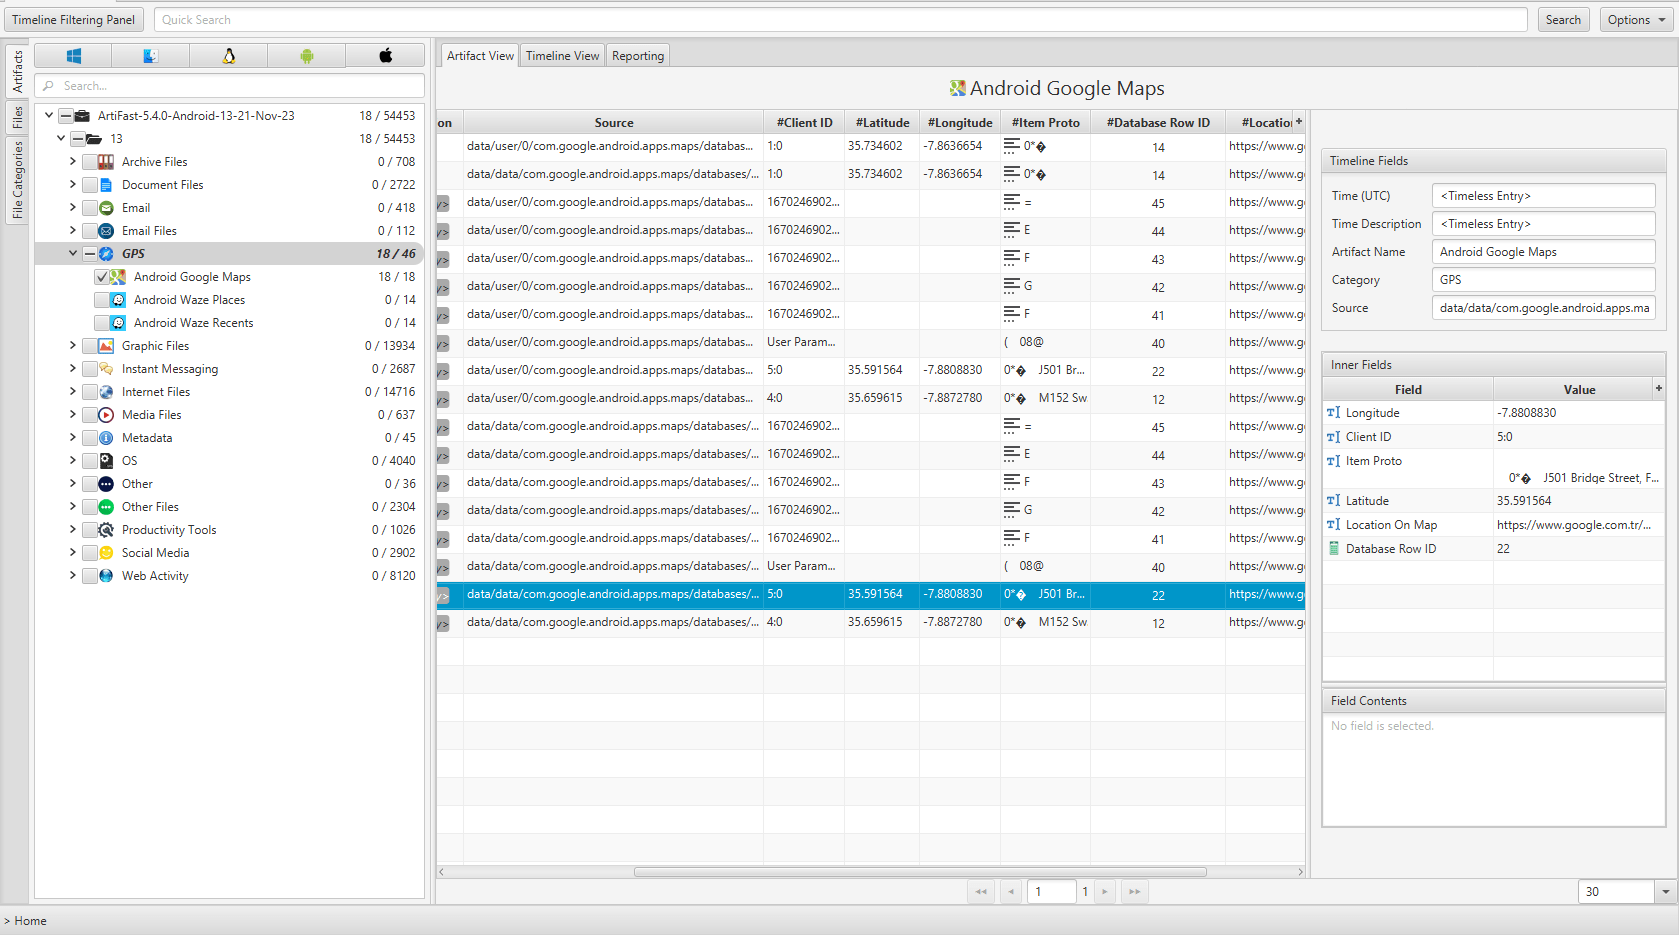Click the Email category icon
Viewport: 1679px width, 935px height.
106,208
